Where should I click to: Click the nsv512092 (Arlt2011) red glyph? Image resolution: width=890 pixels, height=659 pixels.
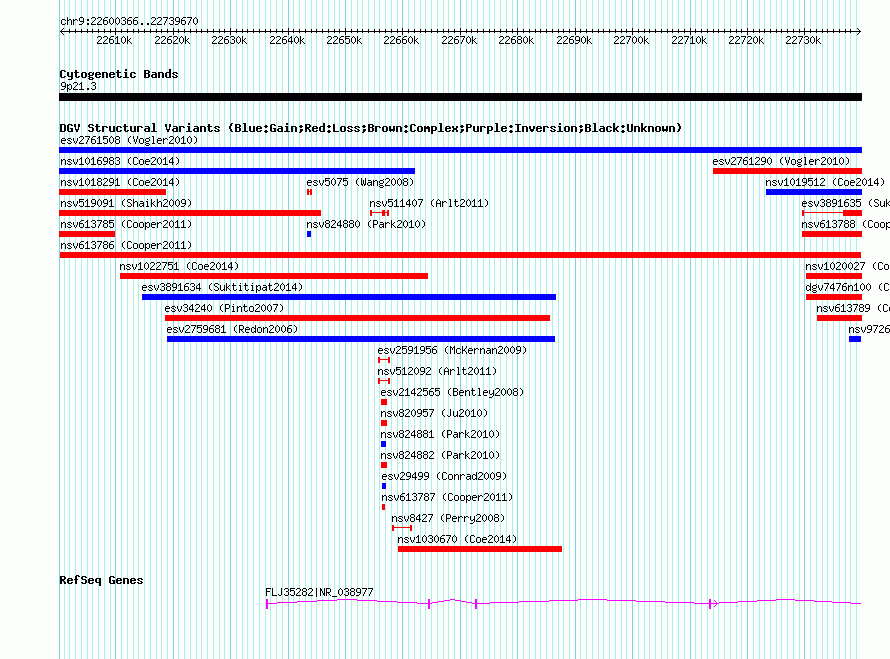[x=384, y=381]
